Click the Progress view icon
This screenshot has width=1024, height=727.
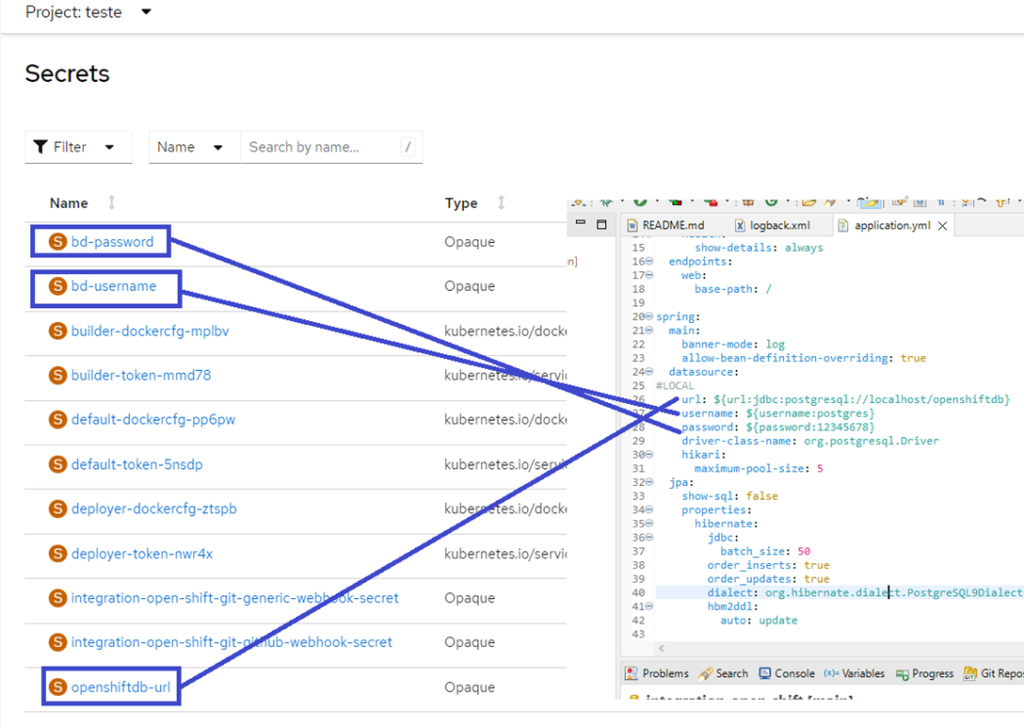click(903, 674)
